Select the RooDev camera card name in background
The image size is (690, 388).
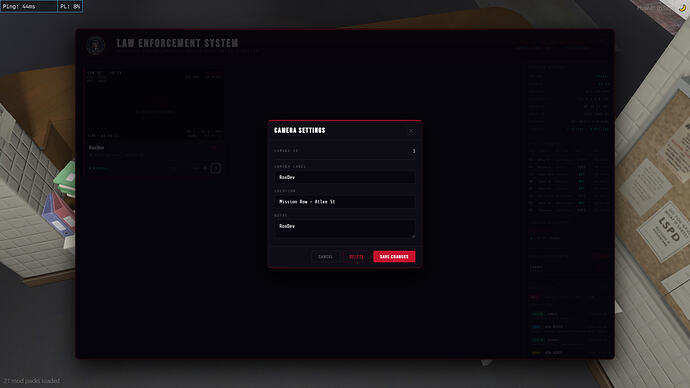tap(97, 148)
